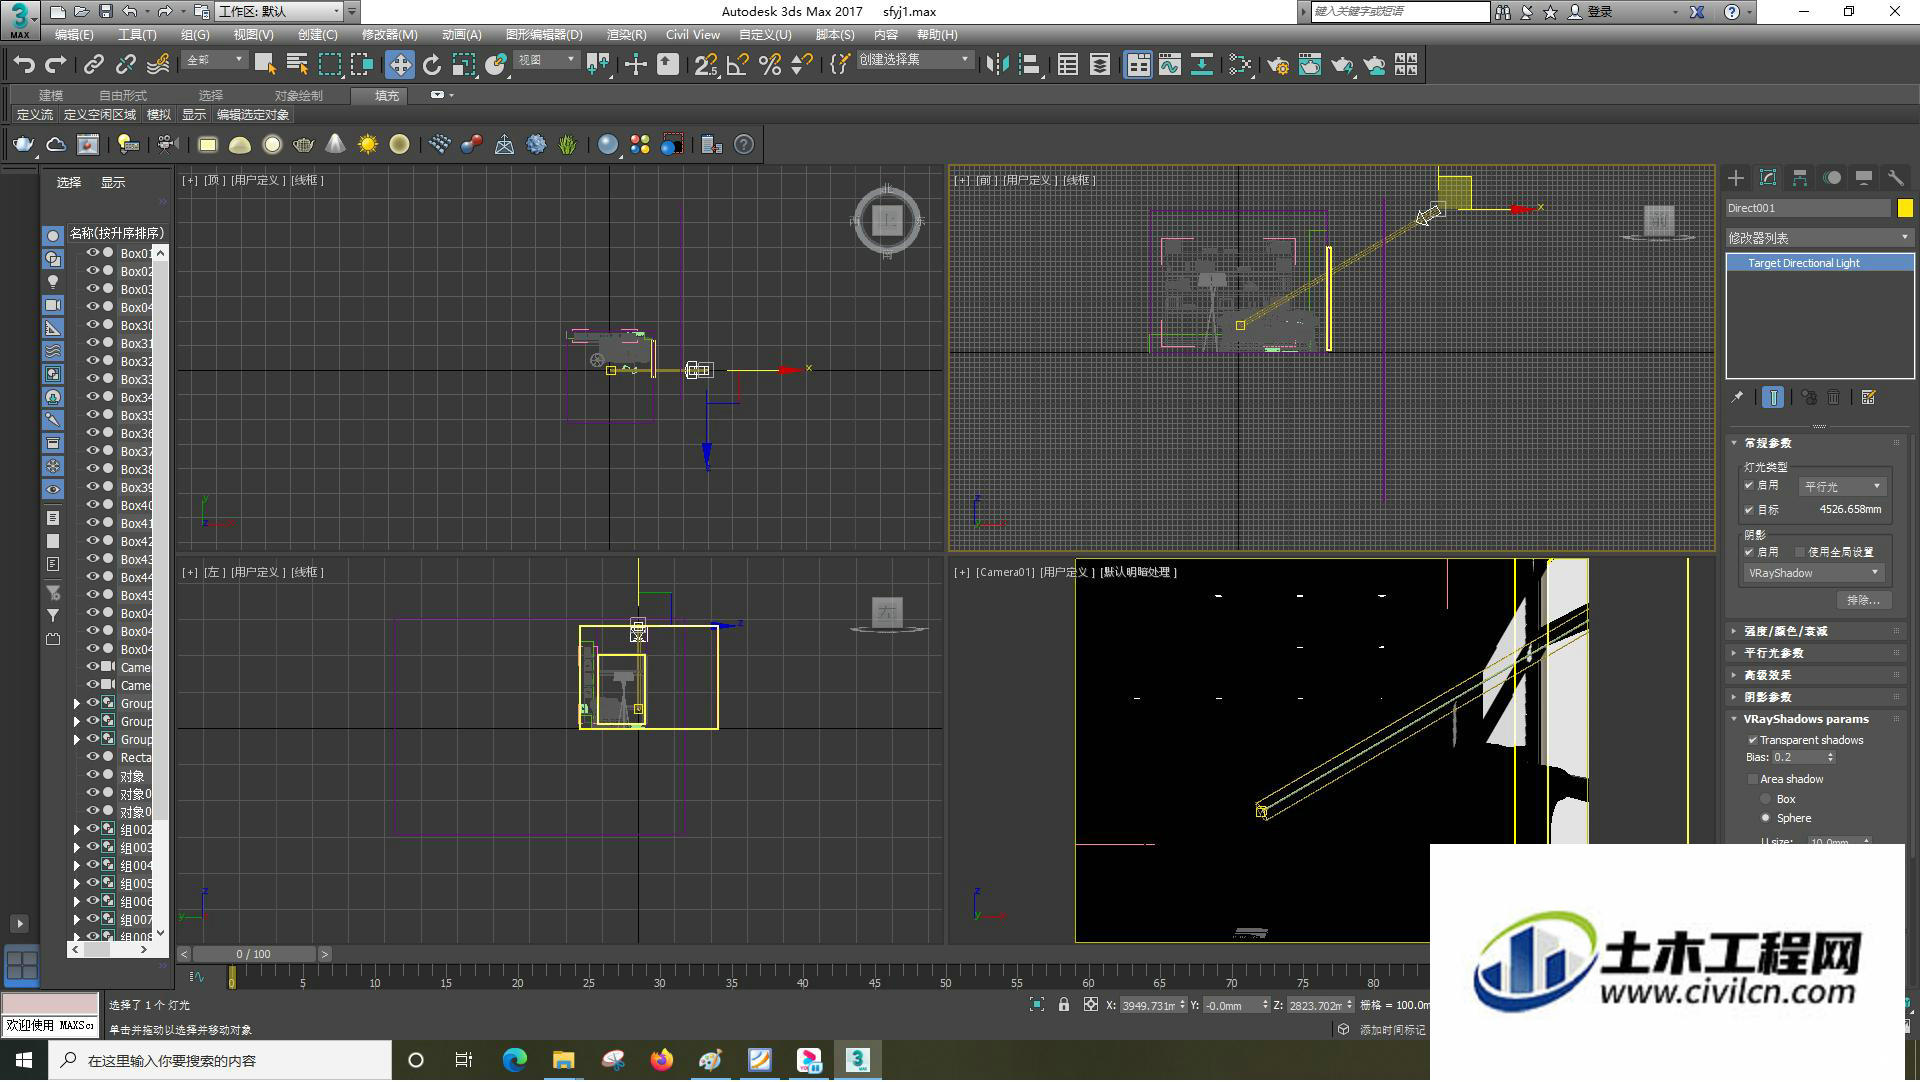Open the VRayShadow shadow type dropdown
The image size is (1920, 1082).
pyautogui.click(x=1814, y=574)
